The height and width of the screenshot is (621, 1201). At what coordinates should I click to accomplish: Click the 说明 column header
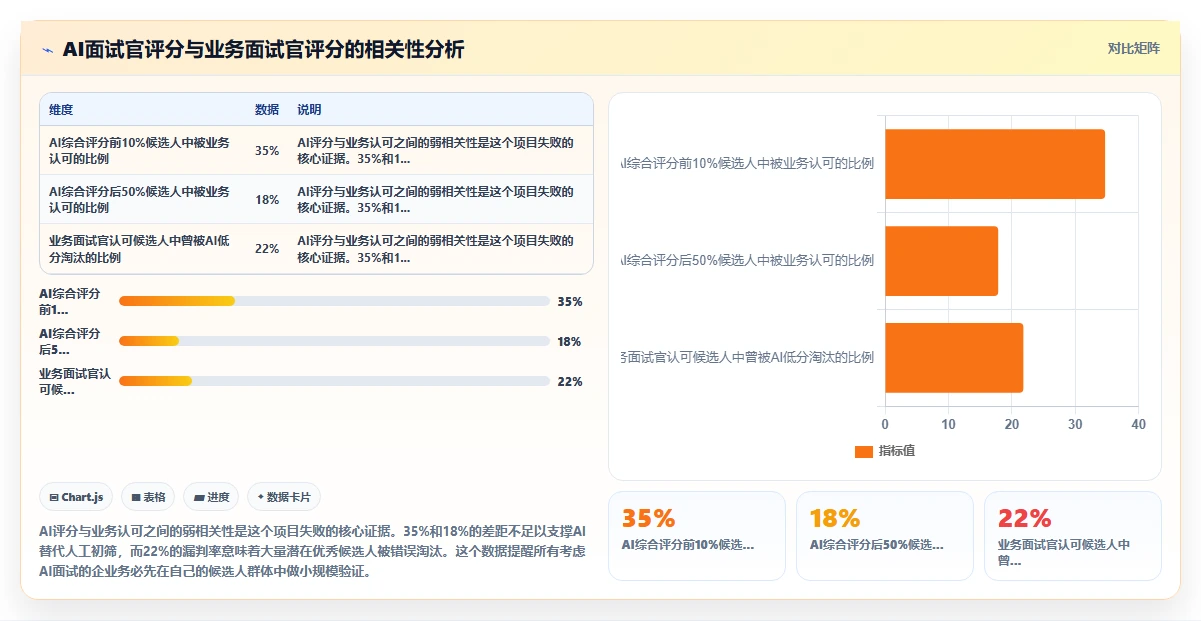[309, 110]
